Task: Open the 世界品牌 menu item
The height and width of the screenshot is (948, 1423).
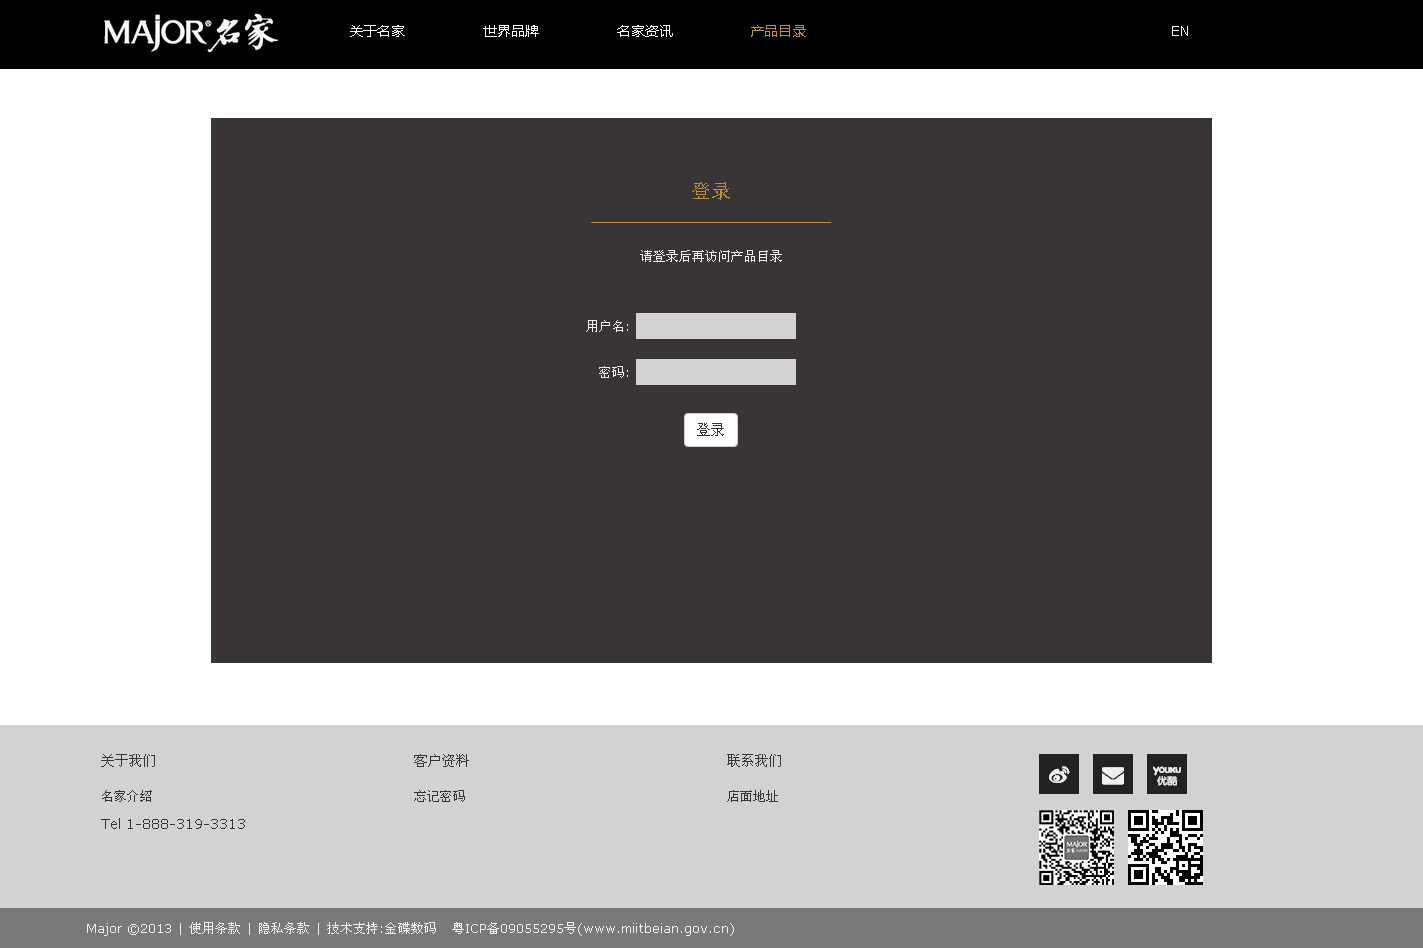Action: point(510,32)
